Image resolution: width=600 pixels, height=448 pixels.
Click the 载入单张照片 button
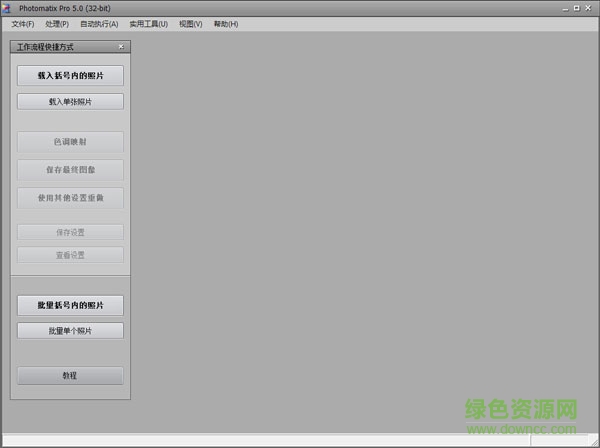[70, 101]
